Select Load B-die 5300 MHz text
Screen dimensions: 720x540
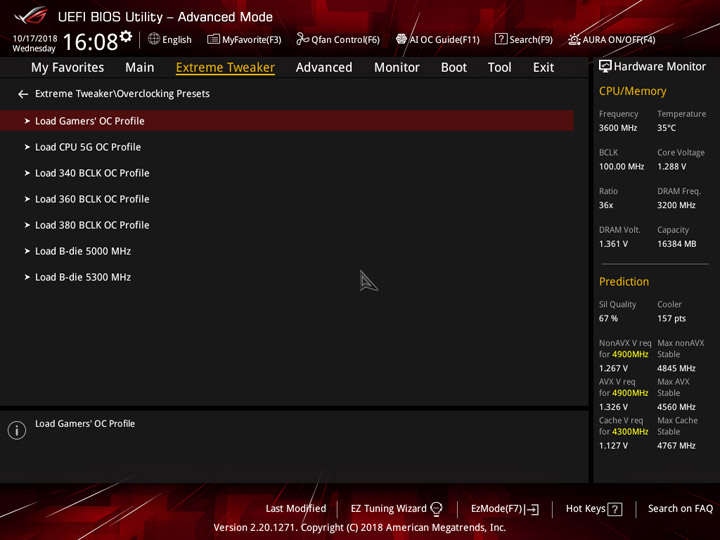pyautogui.click(x=83, y=277)
